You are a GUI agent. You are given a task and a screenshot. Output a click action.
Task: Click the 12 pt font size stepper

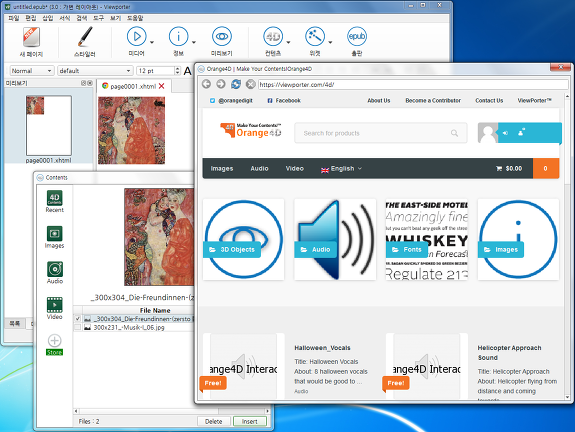[177, 71]
